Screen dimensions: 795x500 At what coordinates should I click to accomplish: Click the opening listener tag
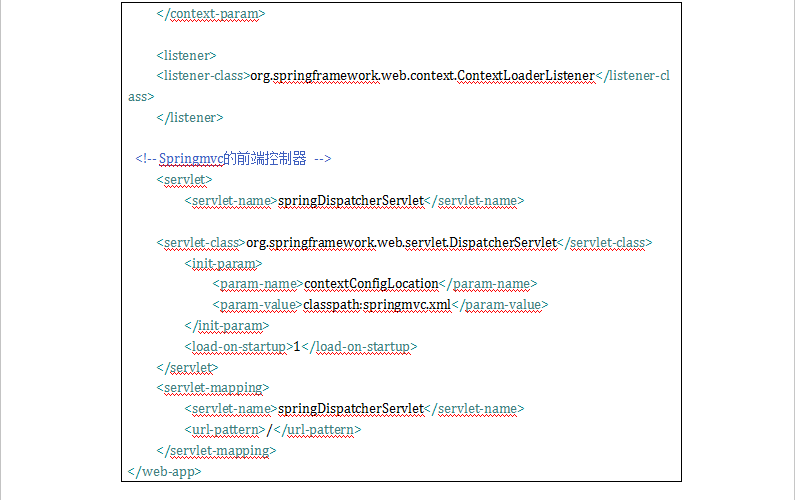[186, 55]
